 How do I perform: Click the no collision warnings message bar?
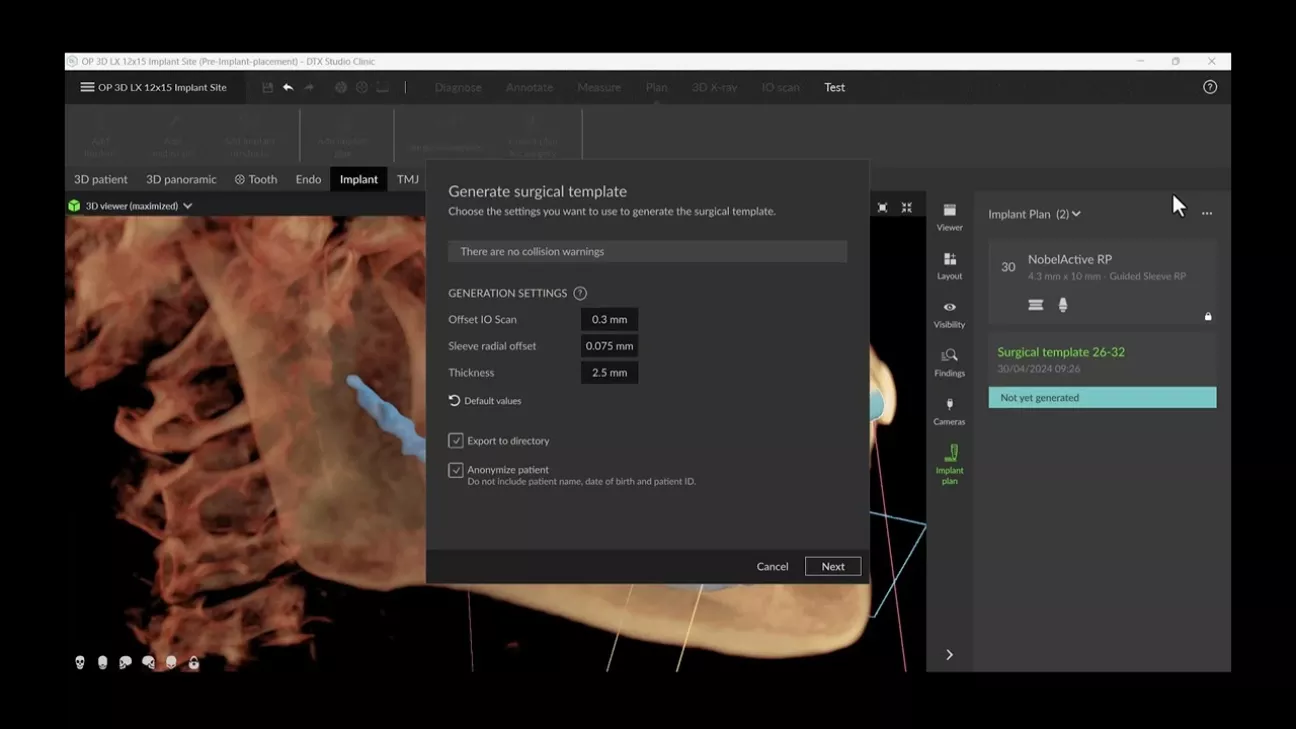coord(647,251)
